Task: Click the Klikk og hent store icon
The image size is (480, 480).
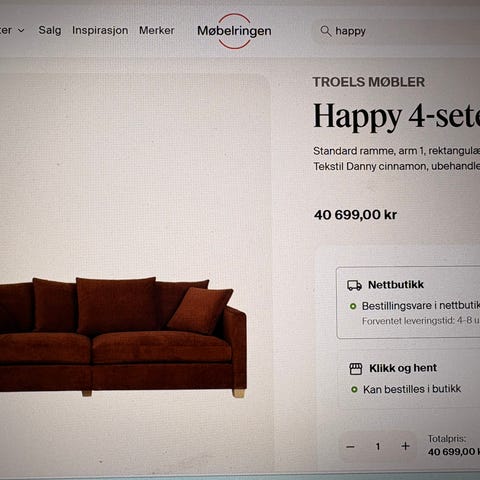Action: 356,369
